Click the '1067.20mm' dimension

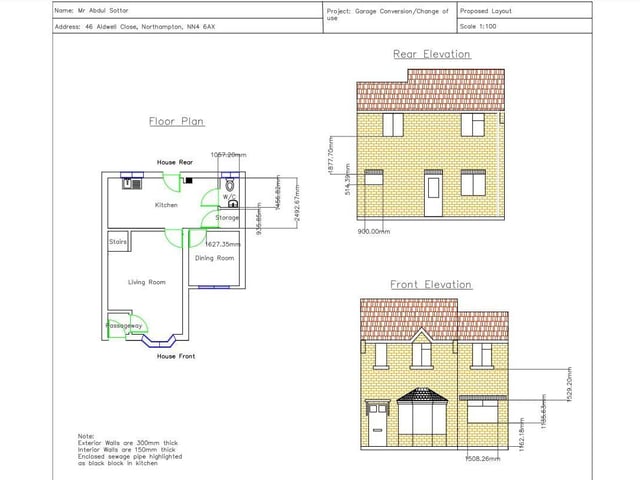[x=229, y=155]
